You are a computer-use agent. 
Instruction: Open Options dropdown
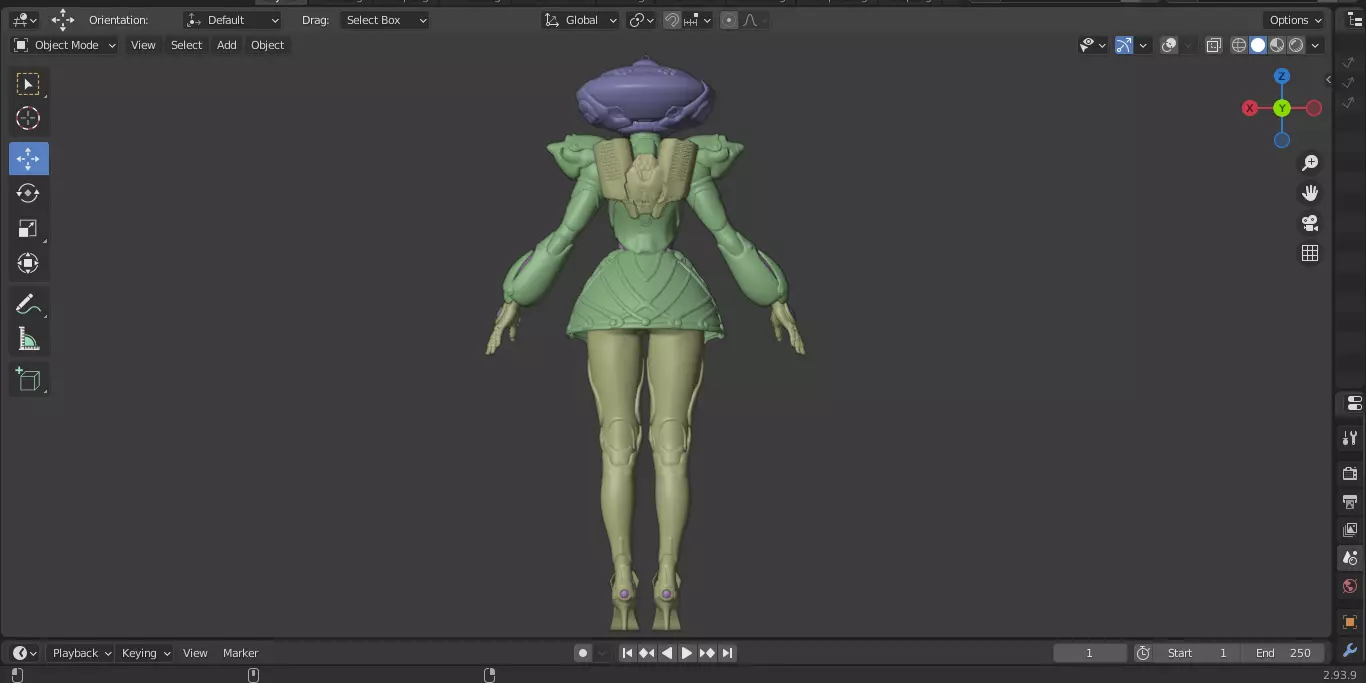1295,20
